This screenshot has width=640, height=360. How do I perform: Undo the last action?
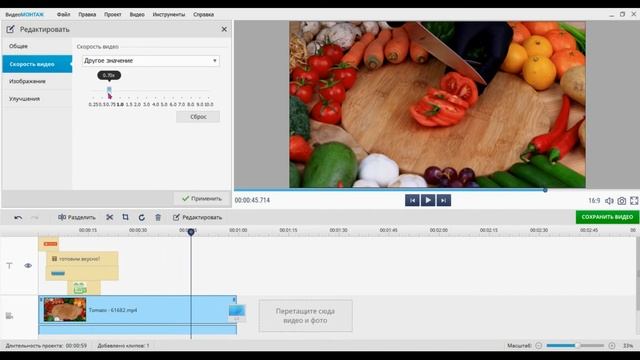18,218
